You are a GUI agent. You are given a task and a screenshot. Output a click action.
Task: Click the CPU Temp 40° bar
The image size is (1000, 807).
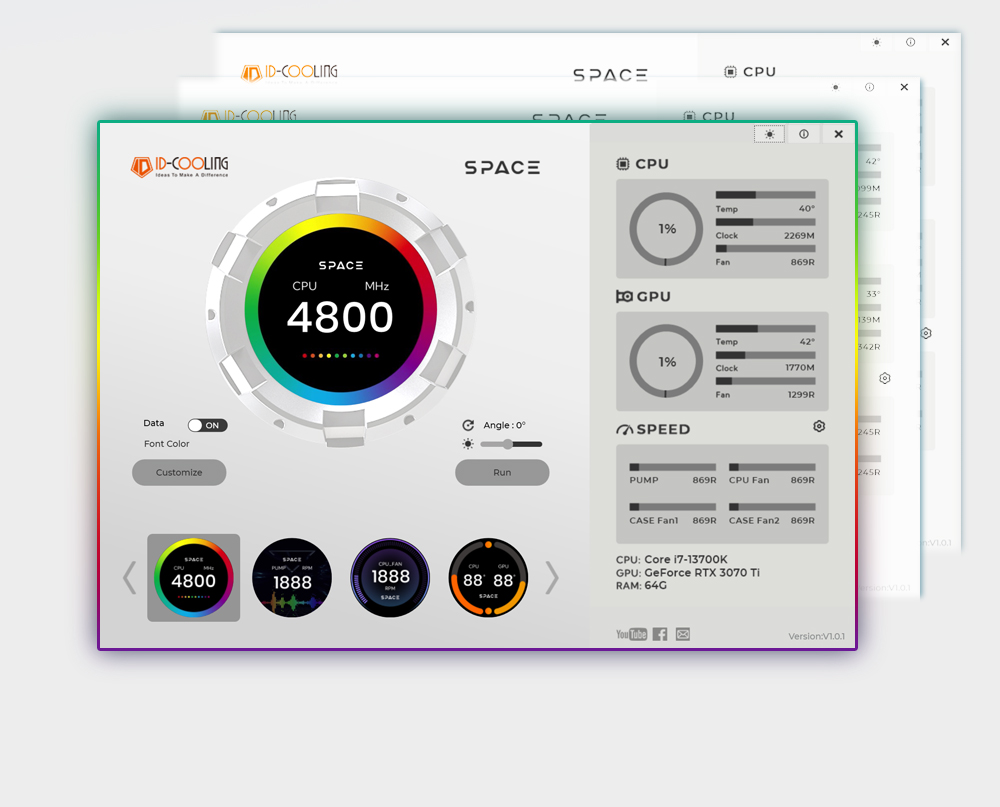pos(765,195)
